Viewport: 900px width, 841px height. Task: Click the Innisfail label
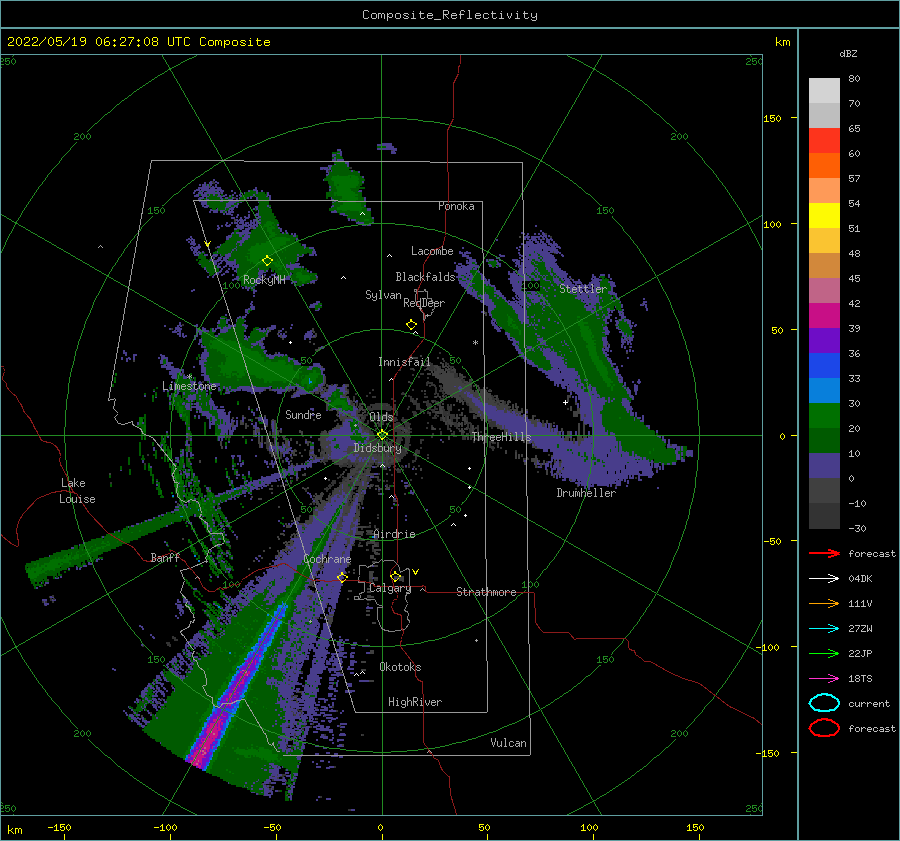click(404, 362)
